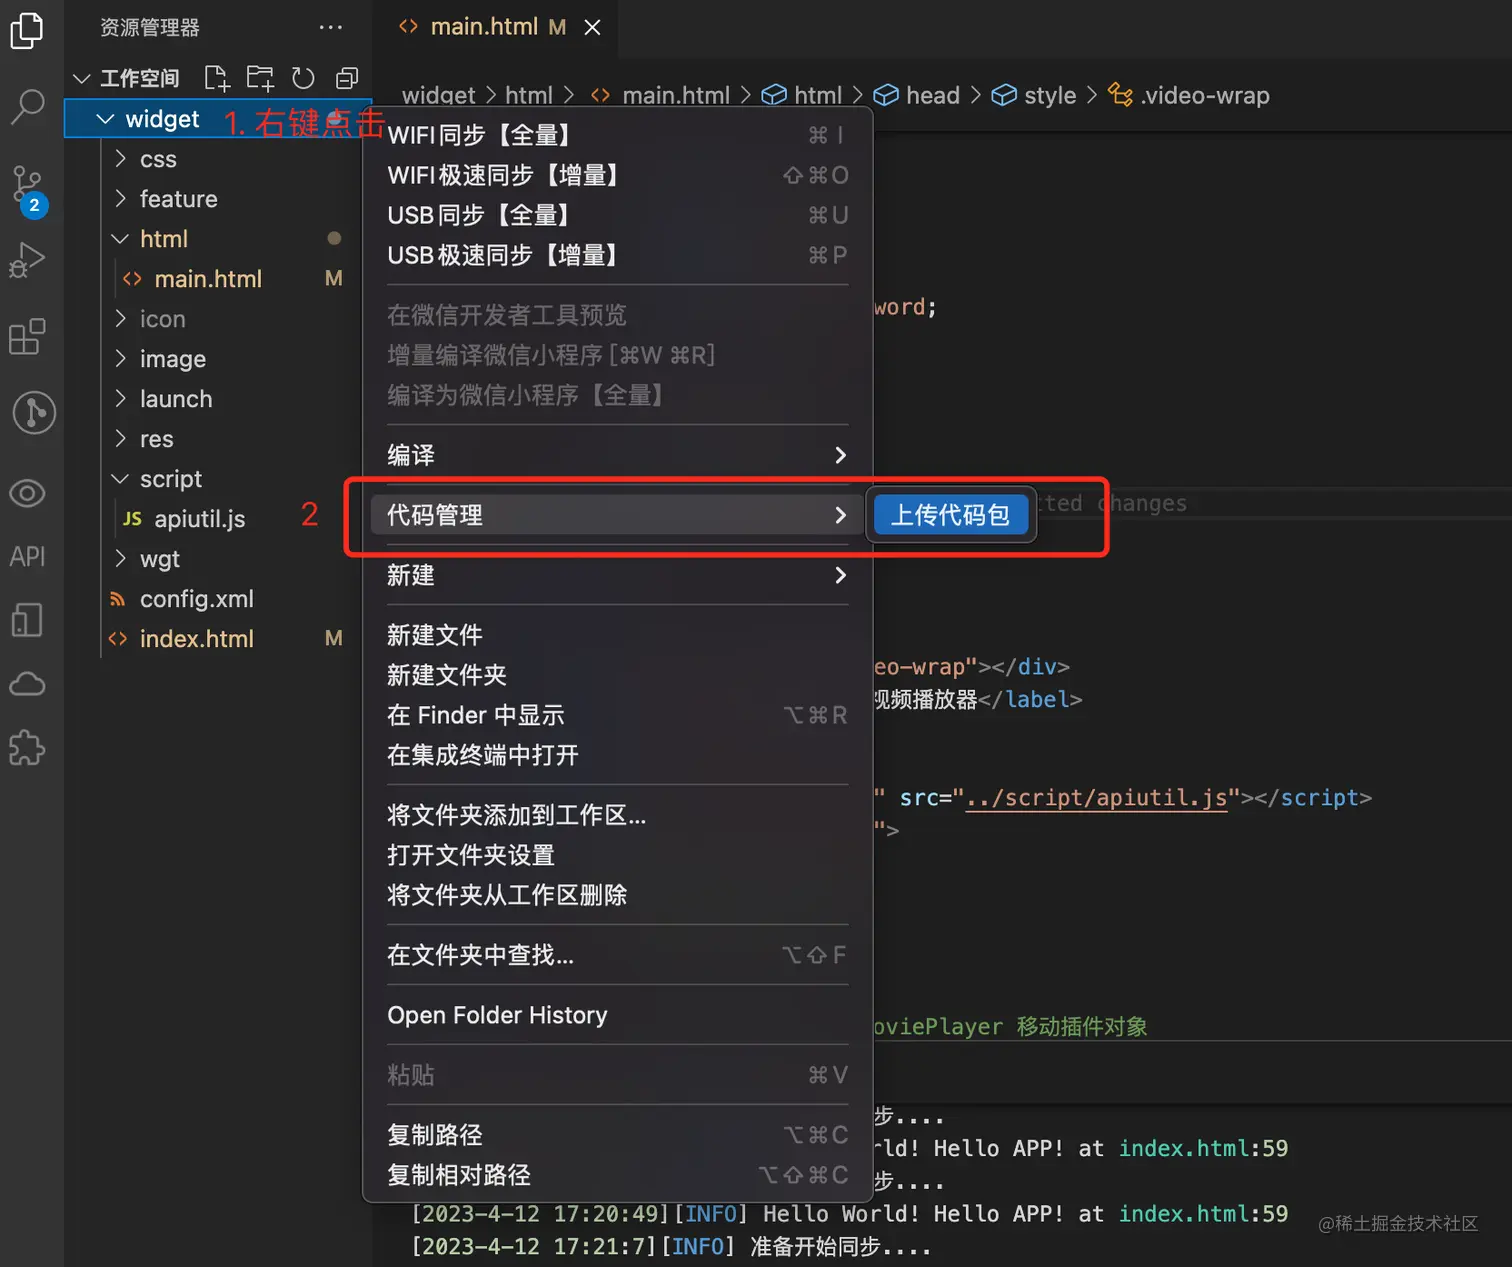Viewport: 1512px width, 1267px height.
Task: Click the API icon in activity bar
Action: coord(27,556)
